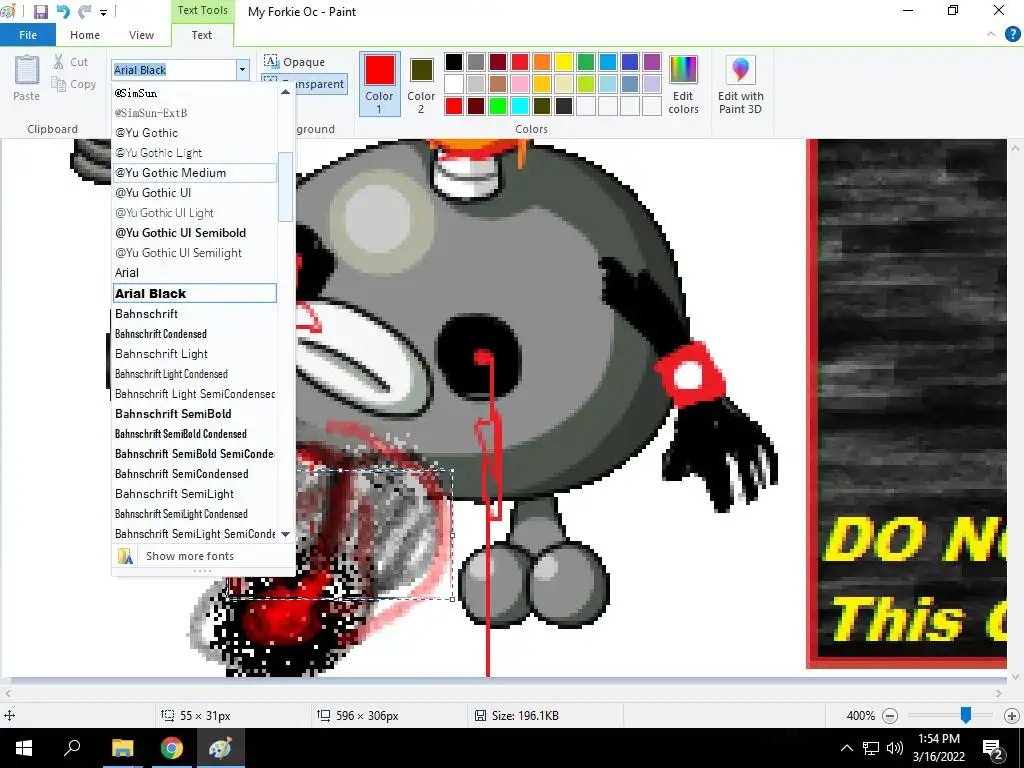The width and height of the screenshot is (1024, 768).
Task: Click the Copy button
Action: (74, 84)
